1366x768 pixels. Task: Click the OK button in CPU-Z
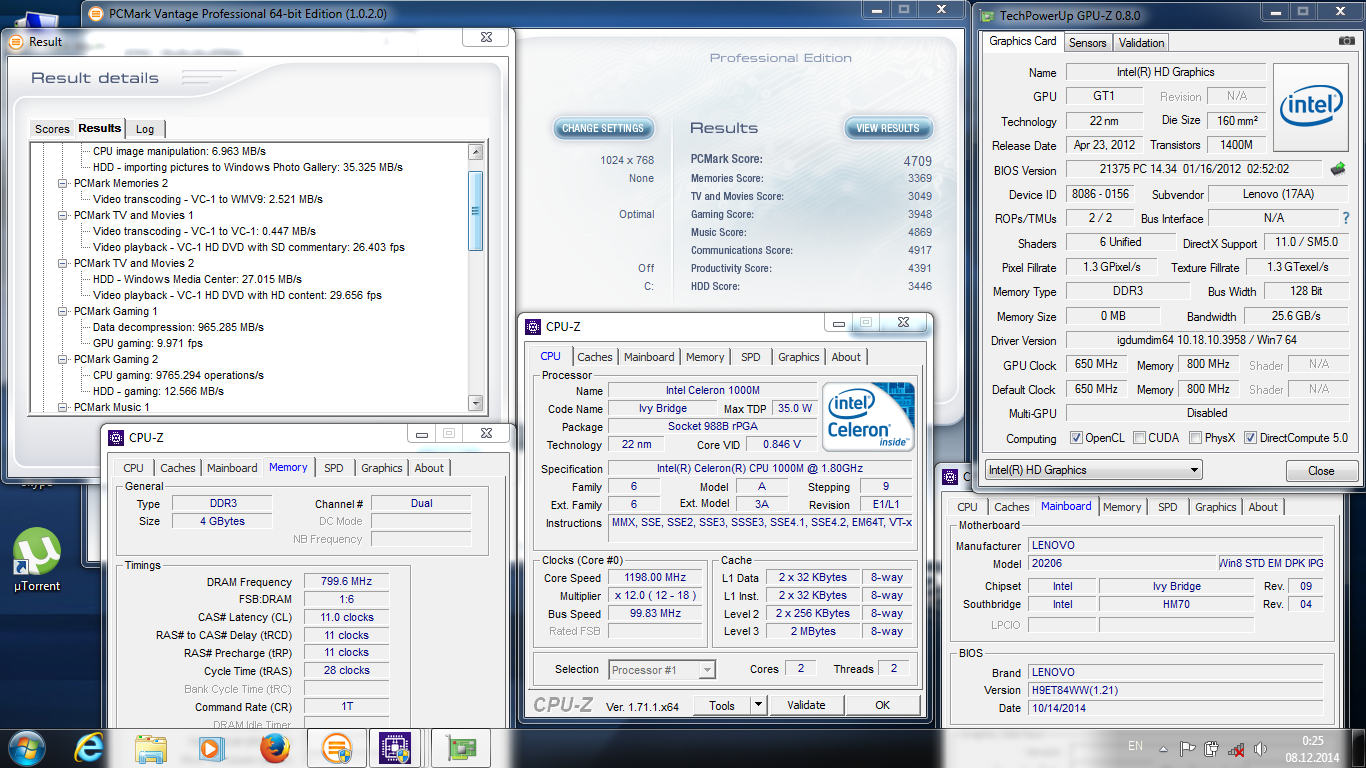(x=882, y=705)
